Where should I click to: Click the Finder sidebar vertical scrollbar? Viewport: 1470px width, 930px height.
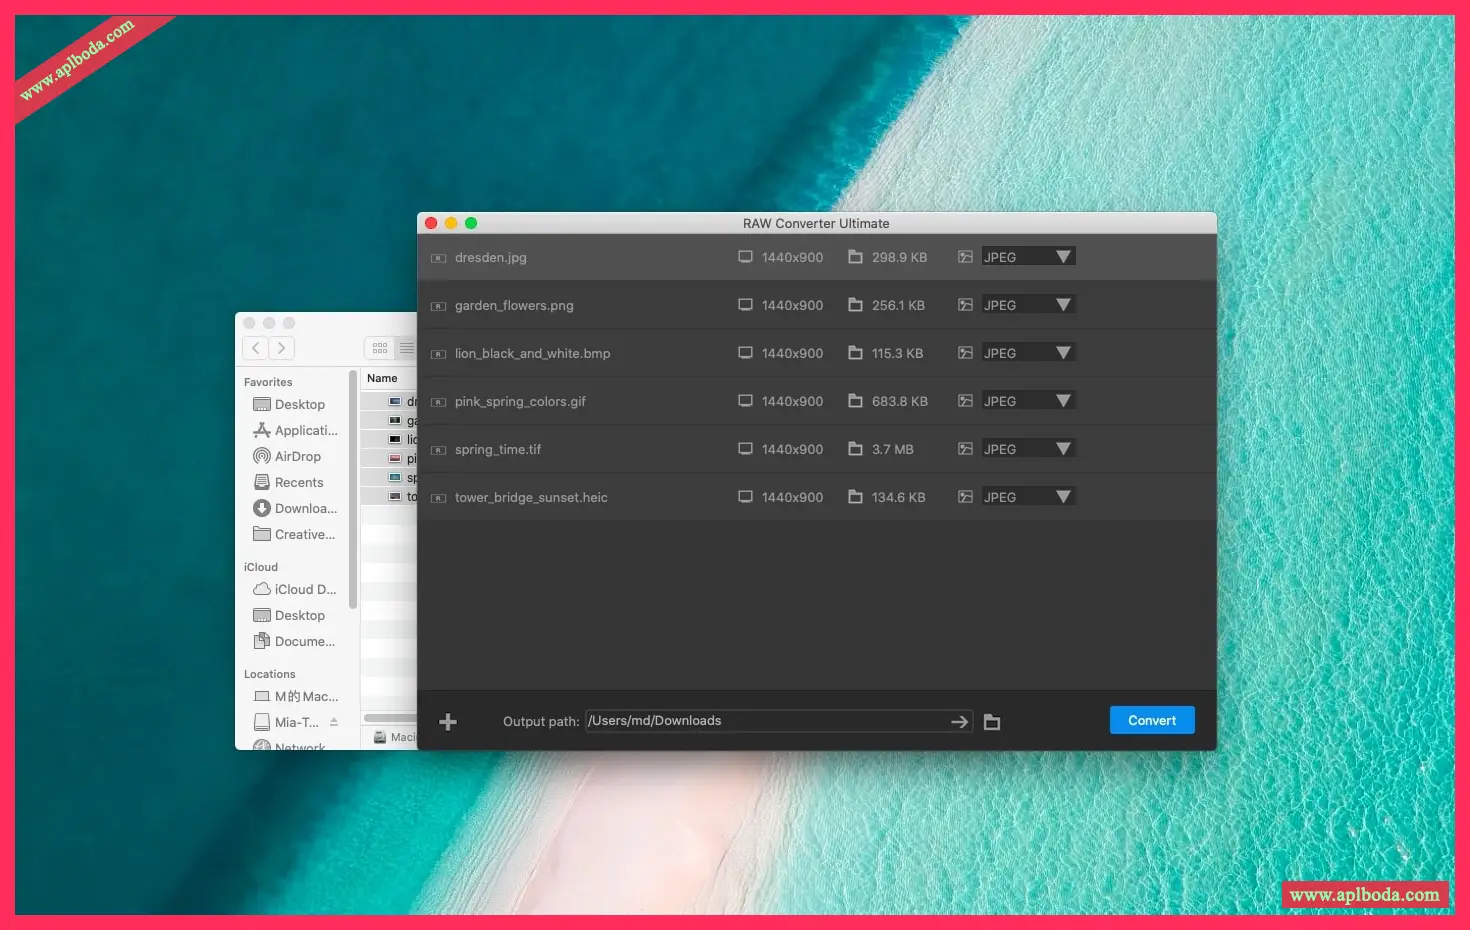(352, 490)
